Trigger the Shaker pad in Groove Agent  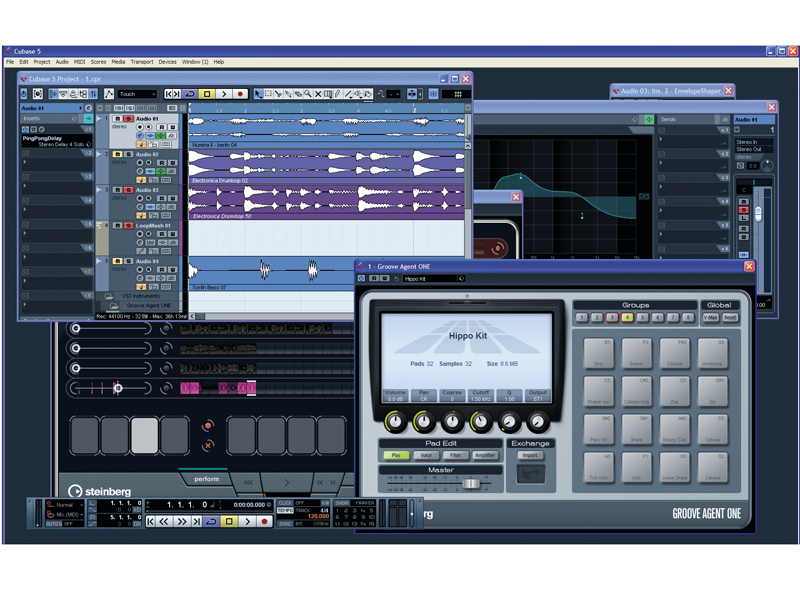(636, 353)
